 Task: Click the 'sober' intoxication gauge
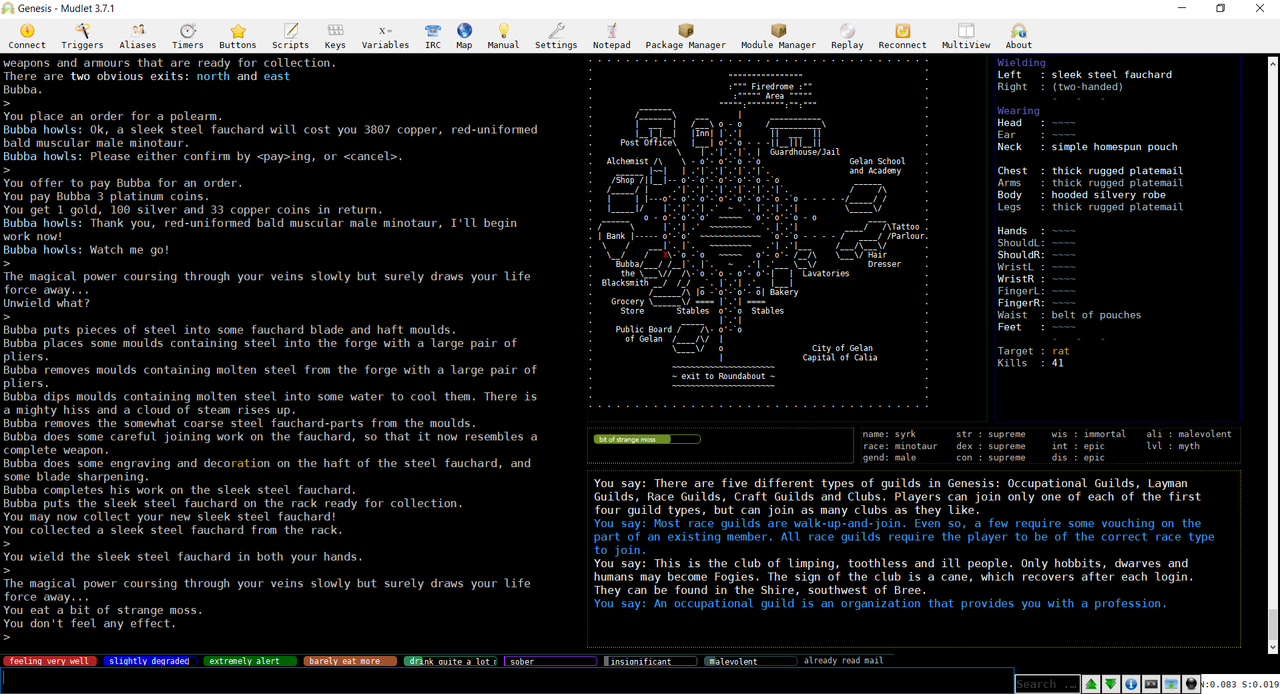pos(550,661)
